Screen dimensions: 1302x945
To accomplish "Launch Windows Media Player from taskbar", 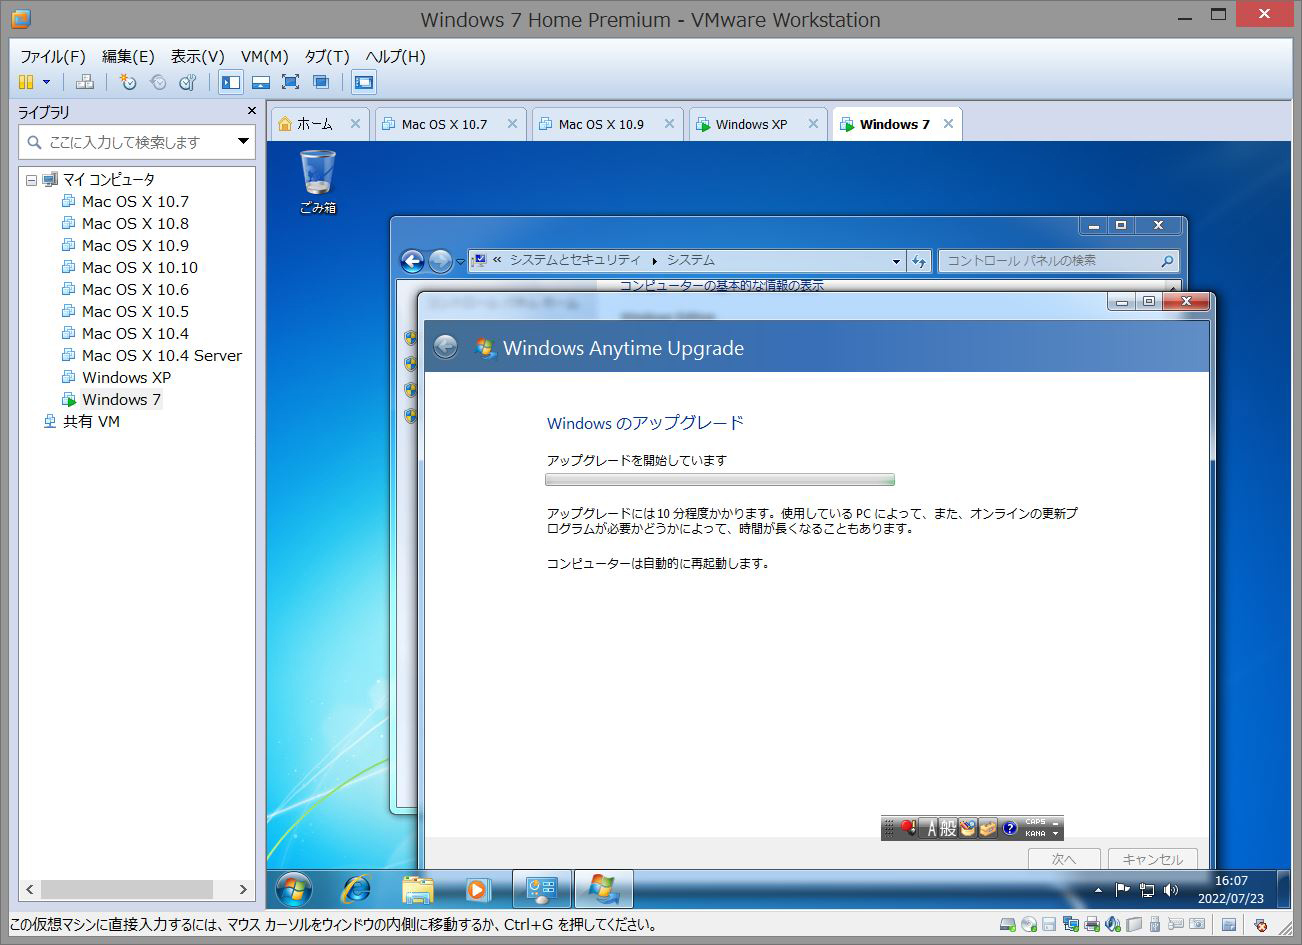I will [477, 888].
